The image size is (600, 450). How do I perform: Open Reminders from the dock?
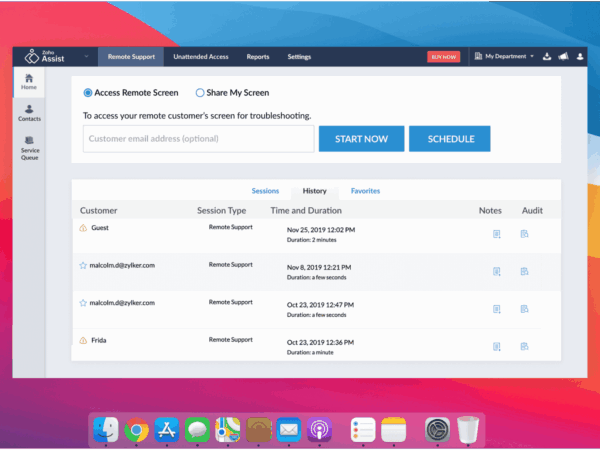[363, 430]
